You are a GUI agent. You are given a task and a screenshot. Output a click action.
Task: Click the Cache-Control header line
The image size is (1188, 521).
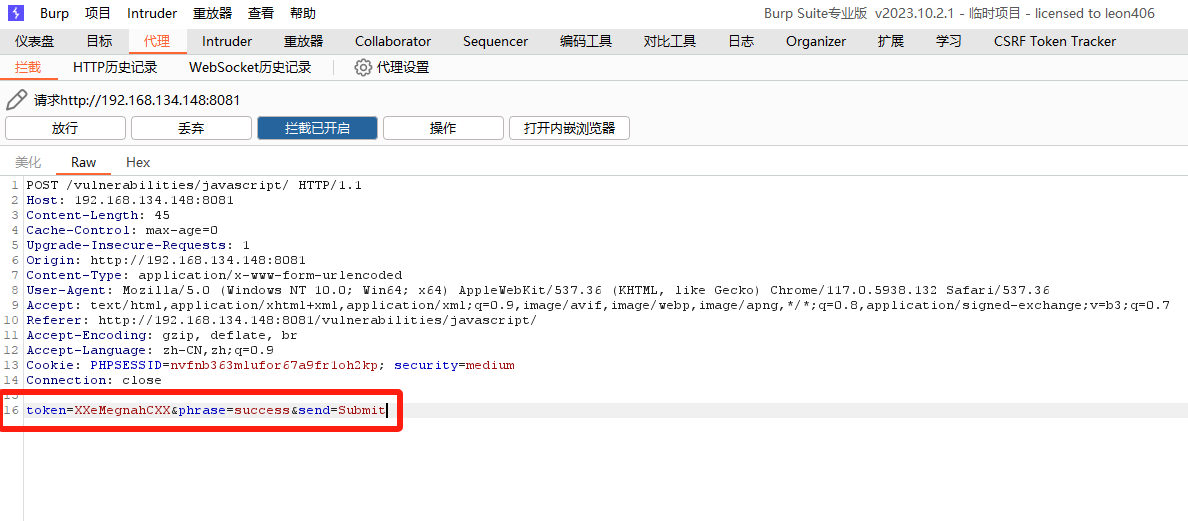[122, 230]
